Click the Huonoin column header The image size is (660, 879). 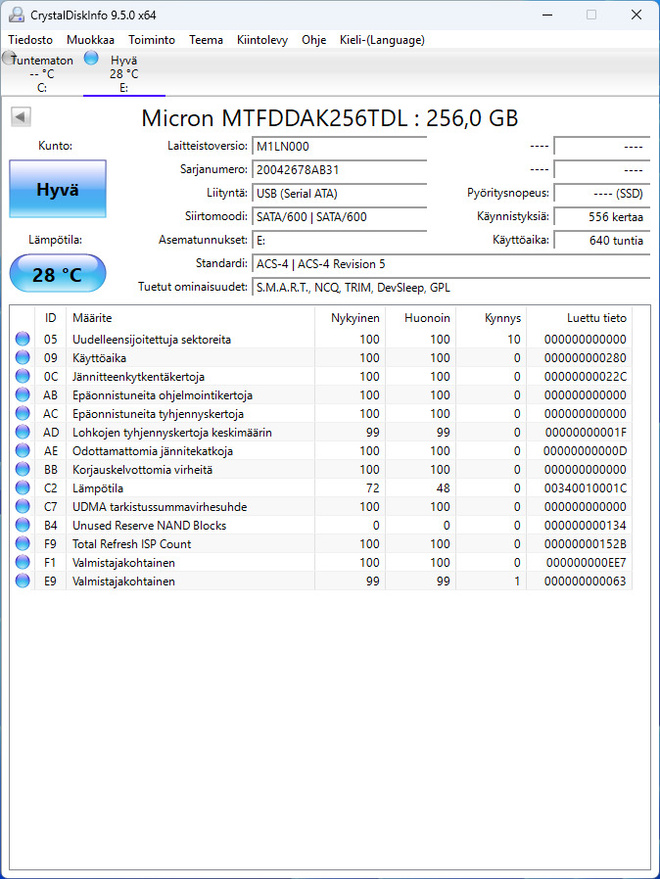coord(421,318)
